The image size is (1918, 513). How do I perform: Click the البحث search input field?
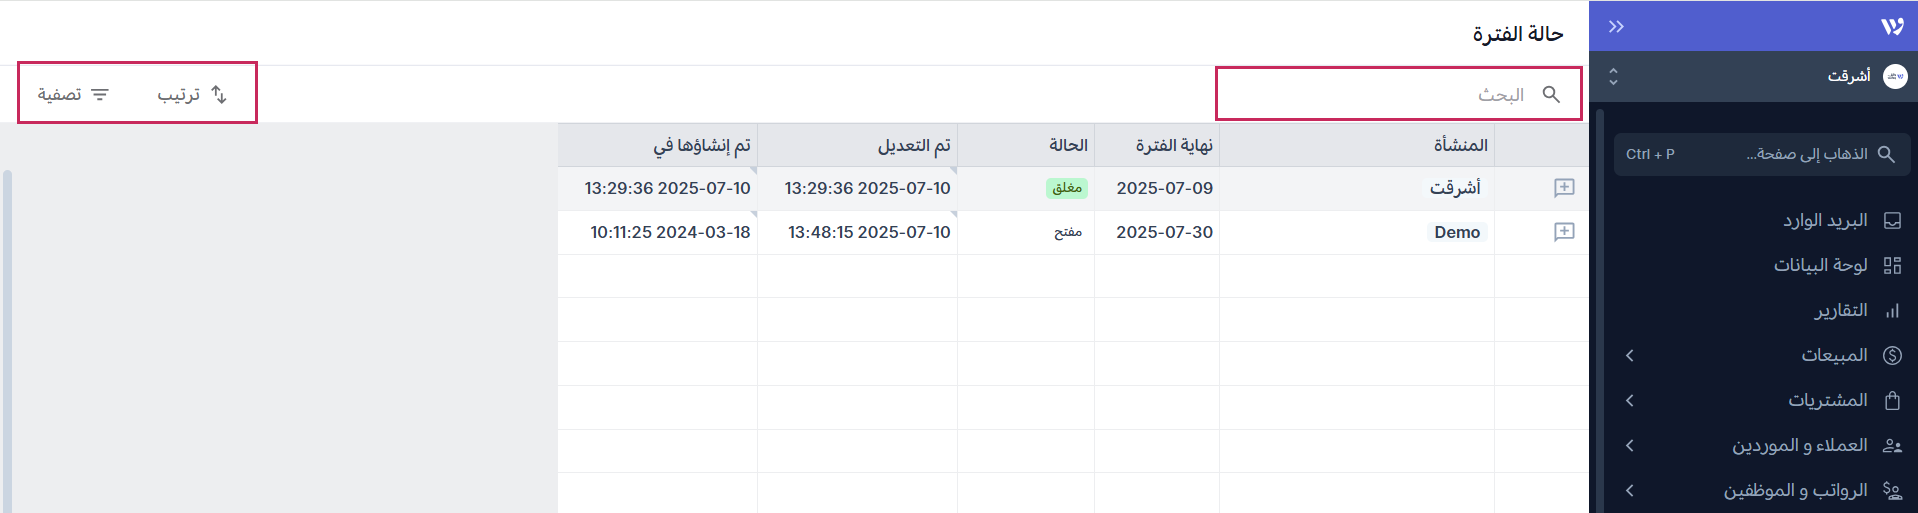(x=1380, y=94)
